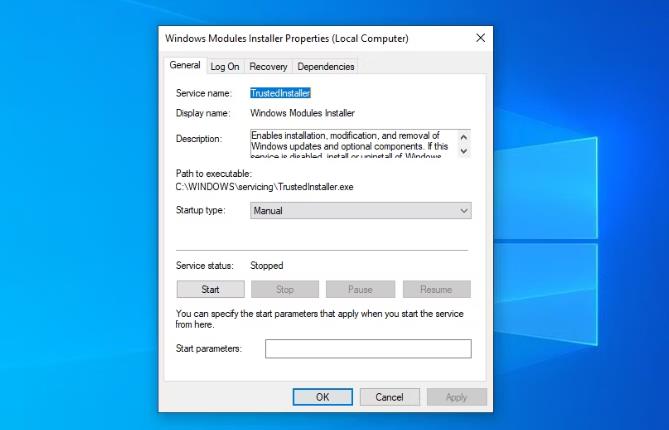The width and height of the screenshot is (669, 430).
Task: Click the OK button
Action: (x=323, y=397)
